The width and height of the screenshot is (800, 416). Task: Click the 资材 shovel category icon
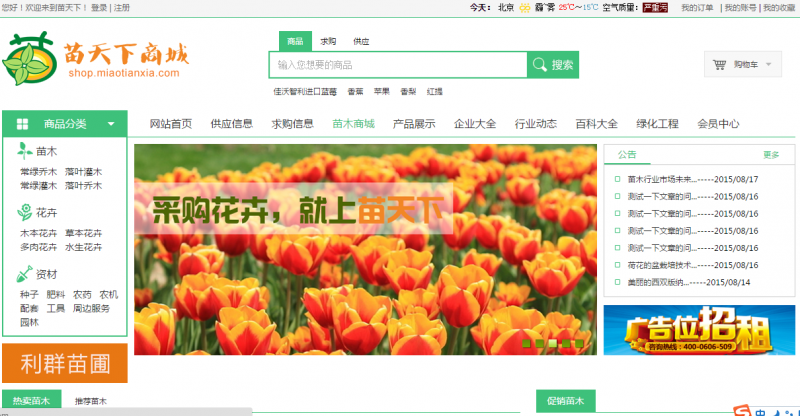pos(25,274)
